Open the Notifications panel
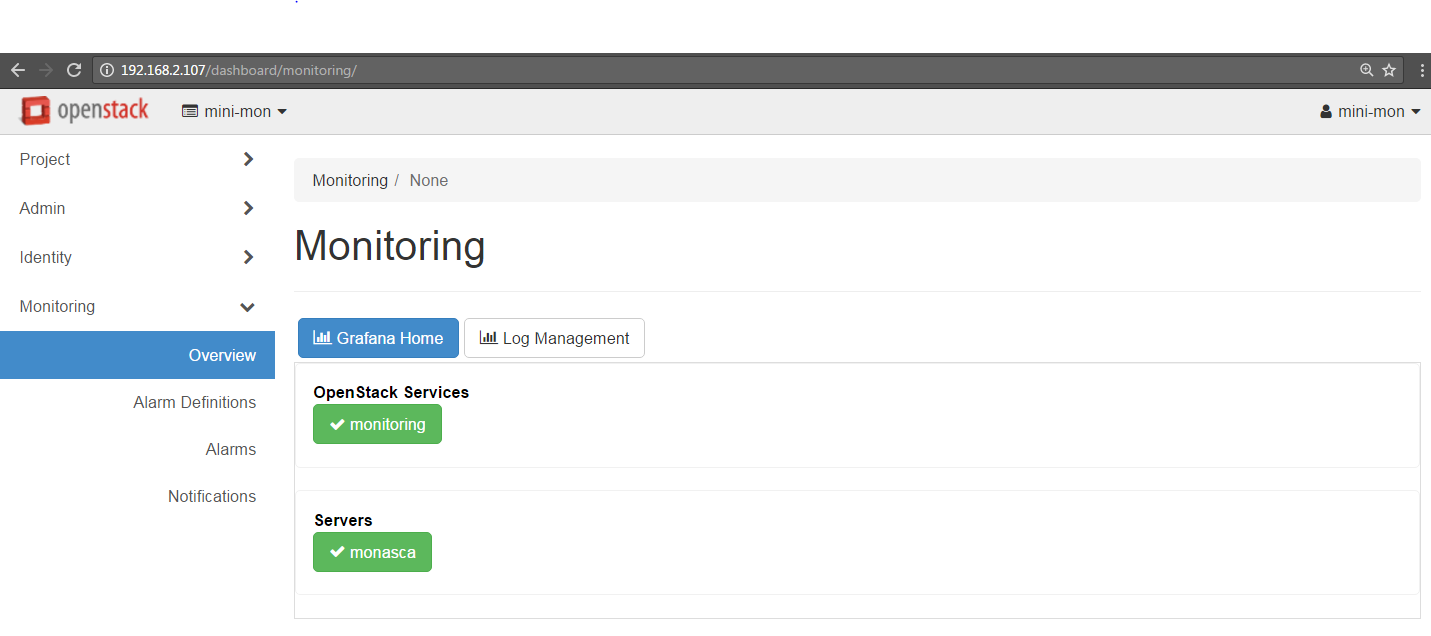Screen dimensions: 1431x636 (212, 496)
